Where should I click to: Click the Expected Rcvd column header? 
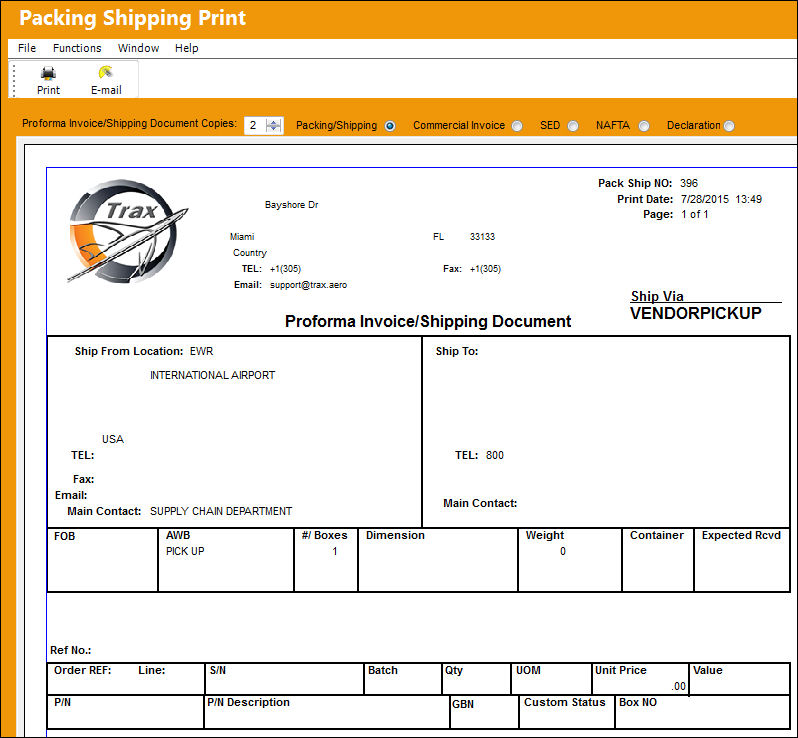pyautogui.click(x=741, y=535)
